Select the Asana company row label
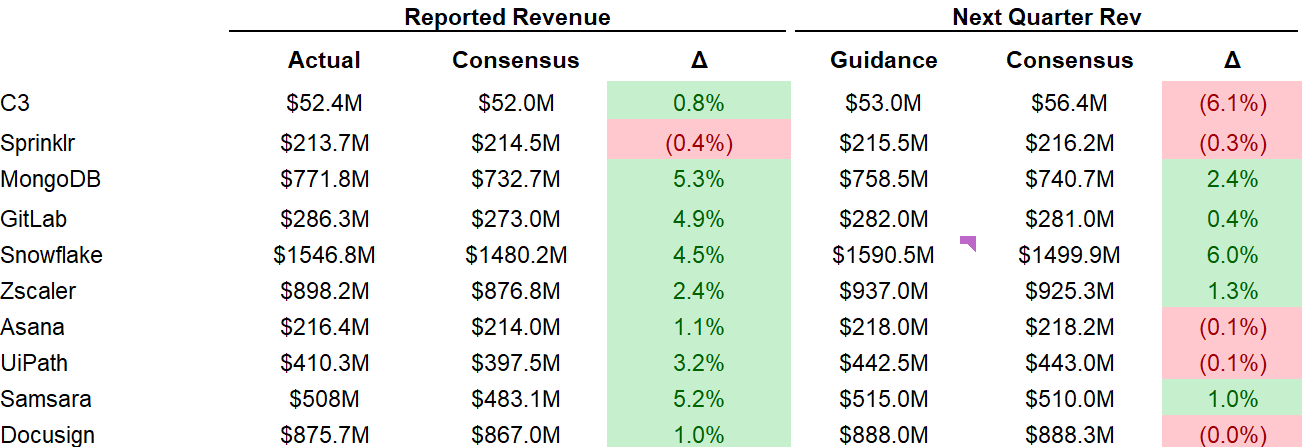Viewport: 1302px width, 447px height. [x=32, y=327]
